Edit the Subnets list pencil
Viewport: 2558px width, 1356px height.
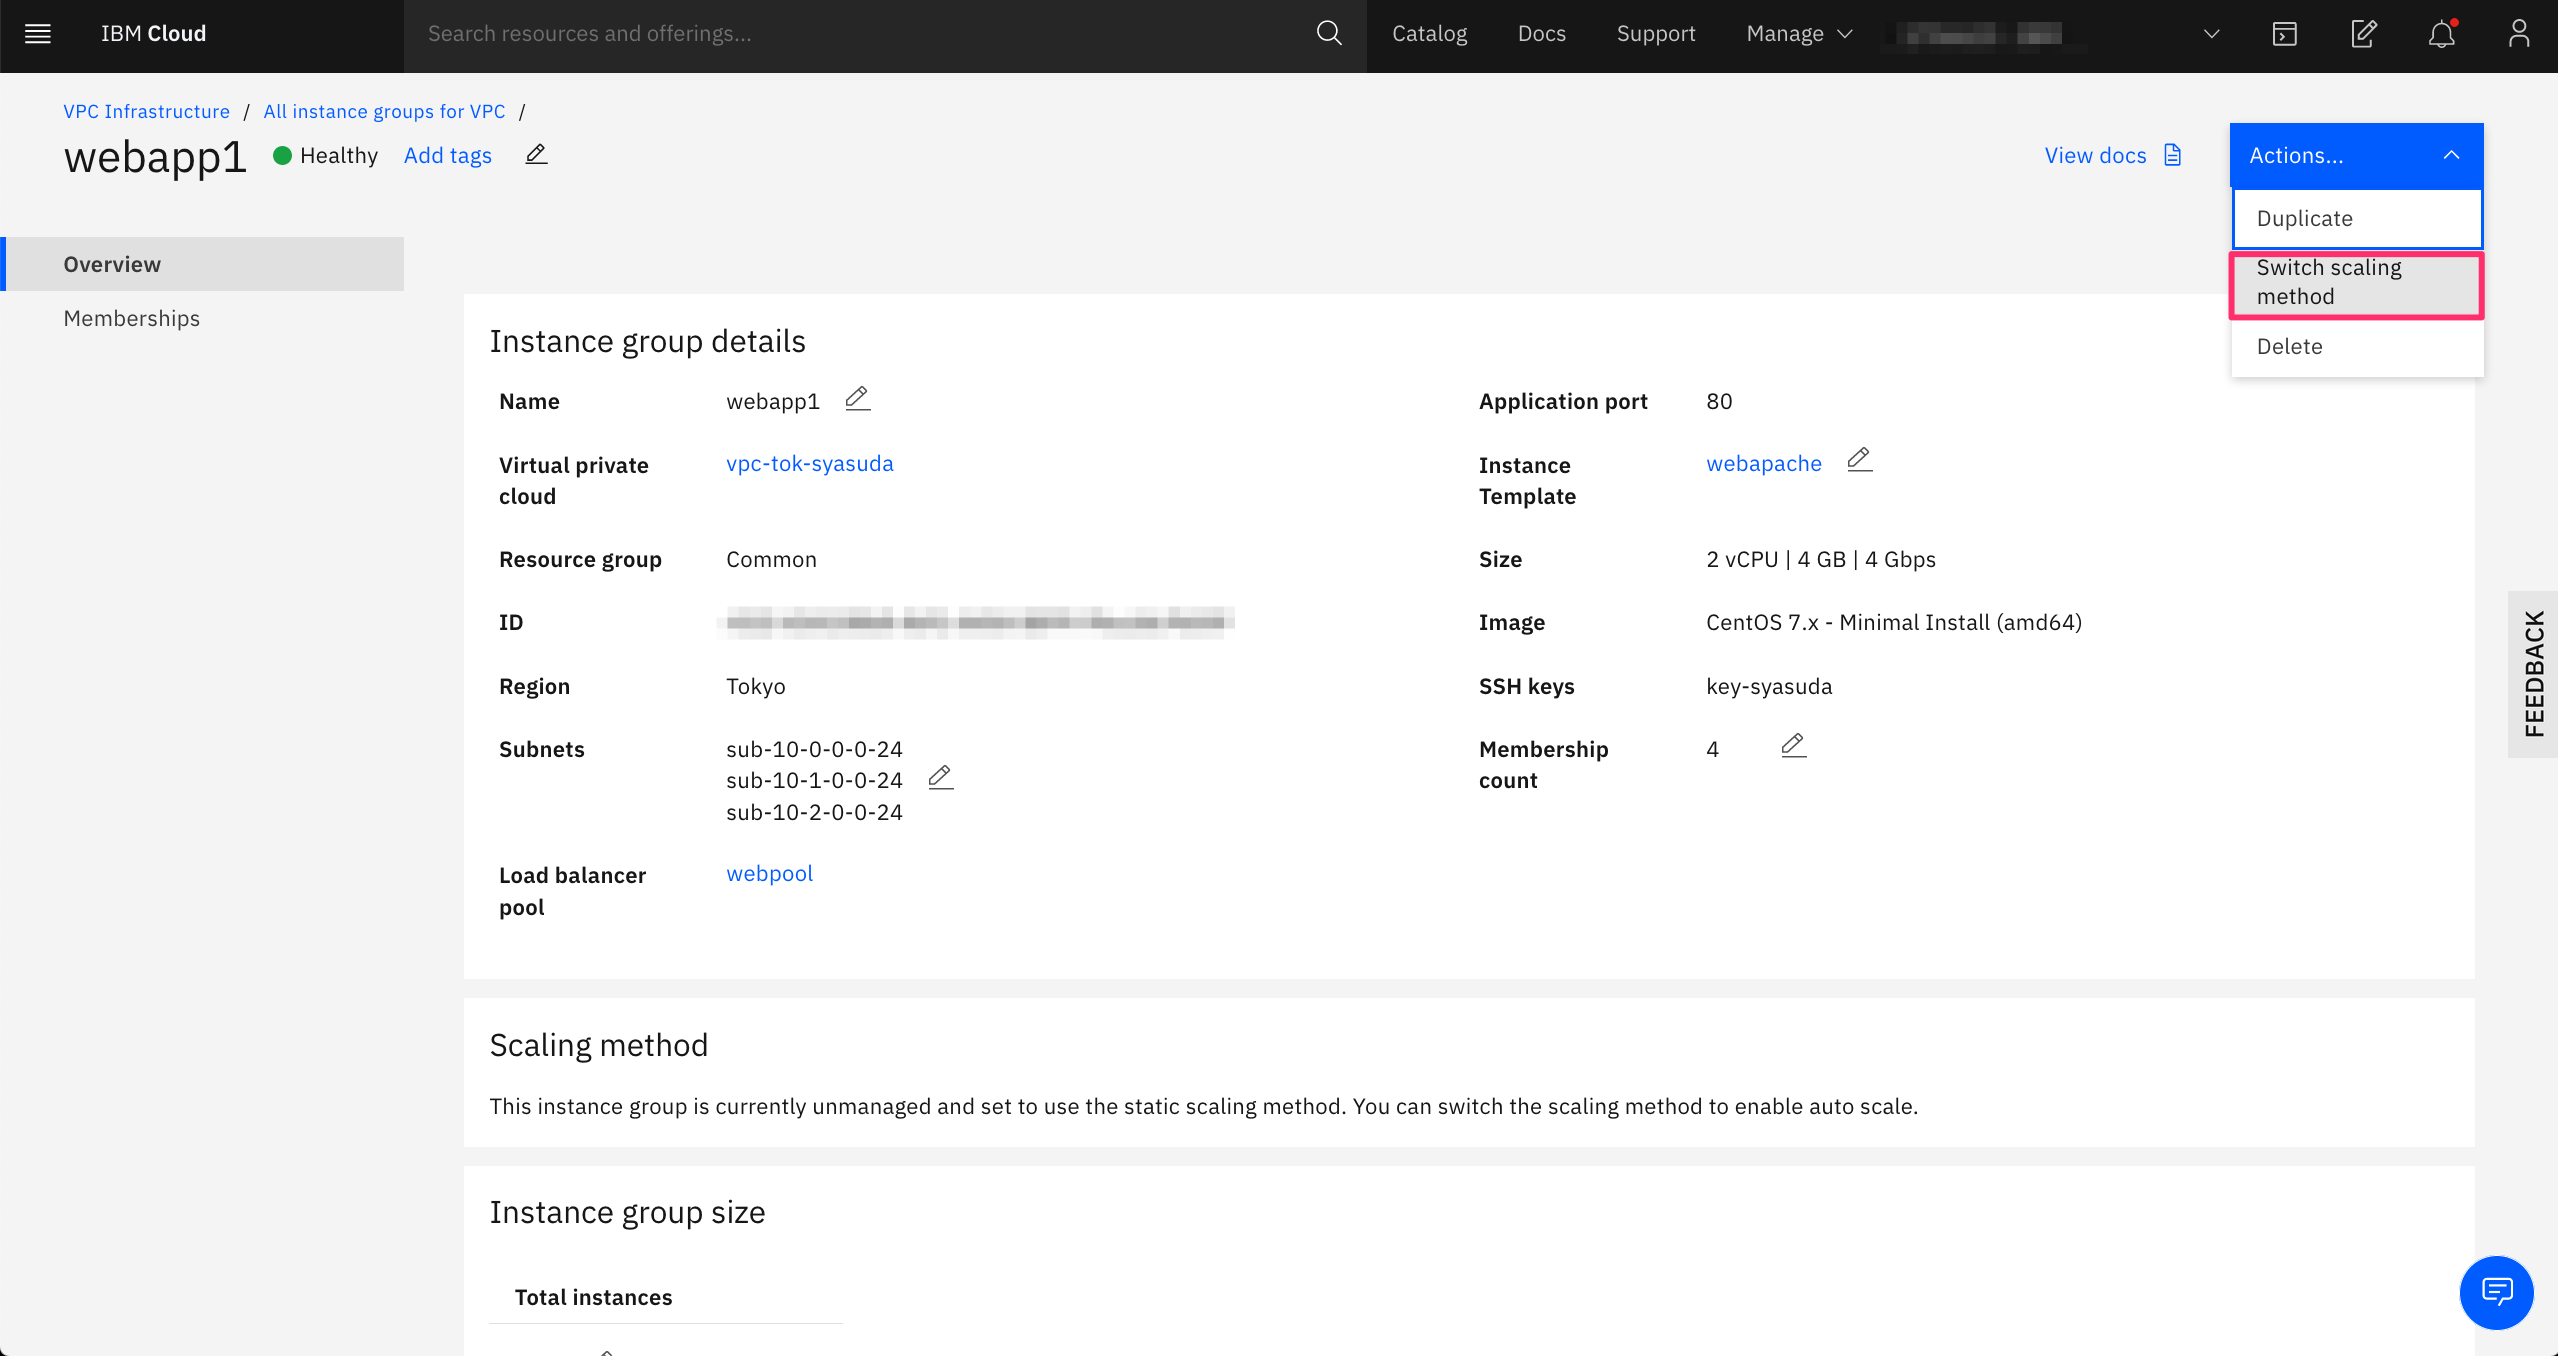tap(940, 778)
